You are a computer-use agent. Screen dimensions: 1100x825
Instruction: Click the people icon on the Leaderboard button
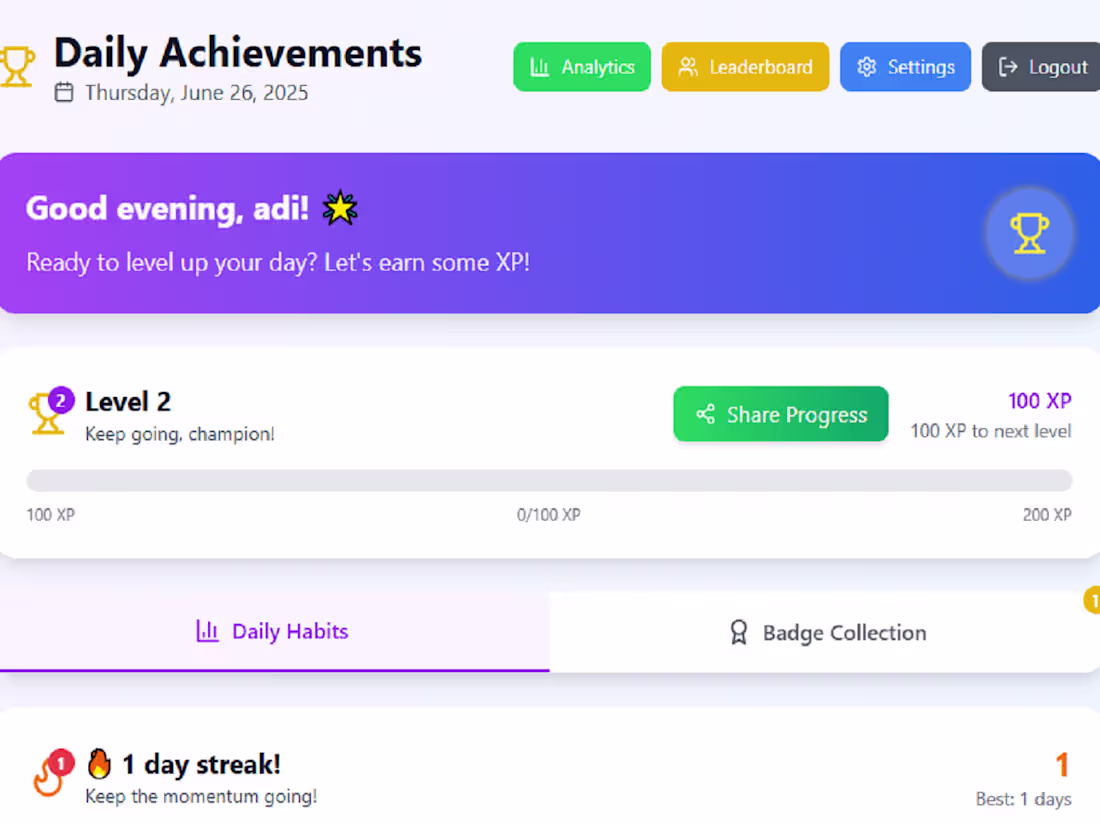686,67
